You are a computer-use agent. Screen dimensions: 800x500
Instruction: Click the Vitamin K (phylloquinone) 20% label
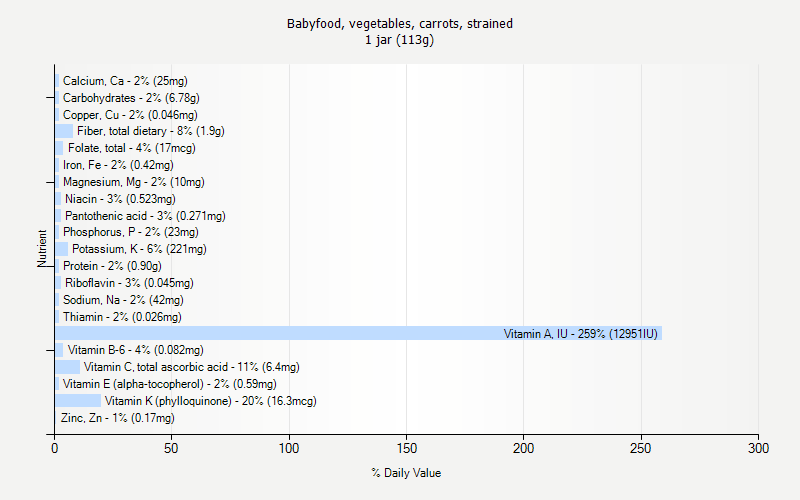[210, 401]
